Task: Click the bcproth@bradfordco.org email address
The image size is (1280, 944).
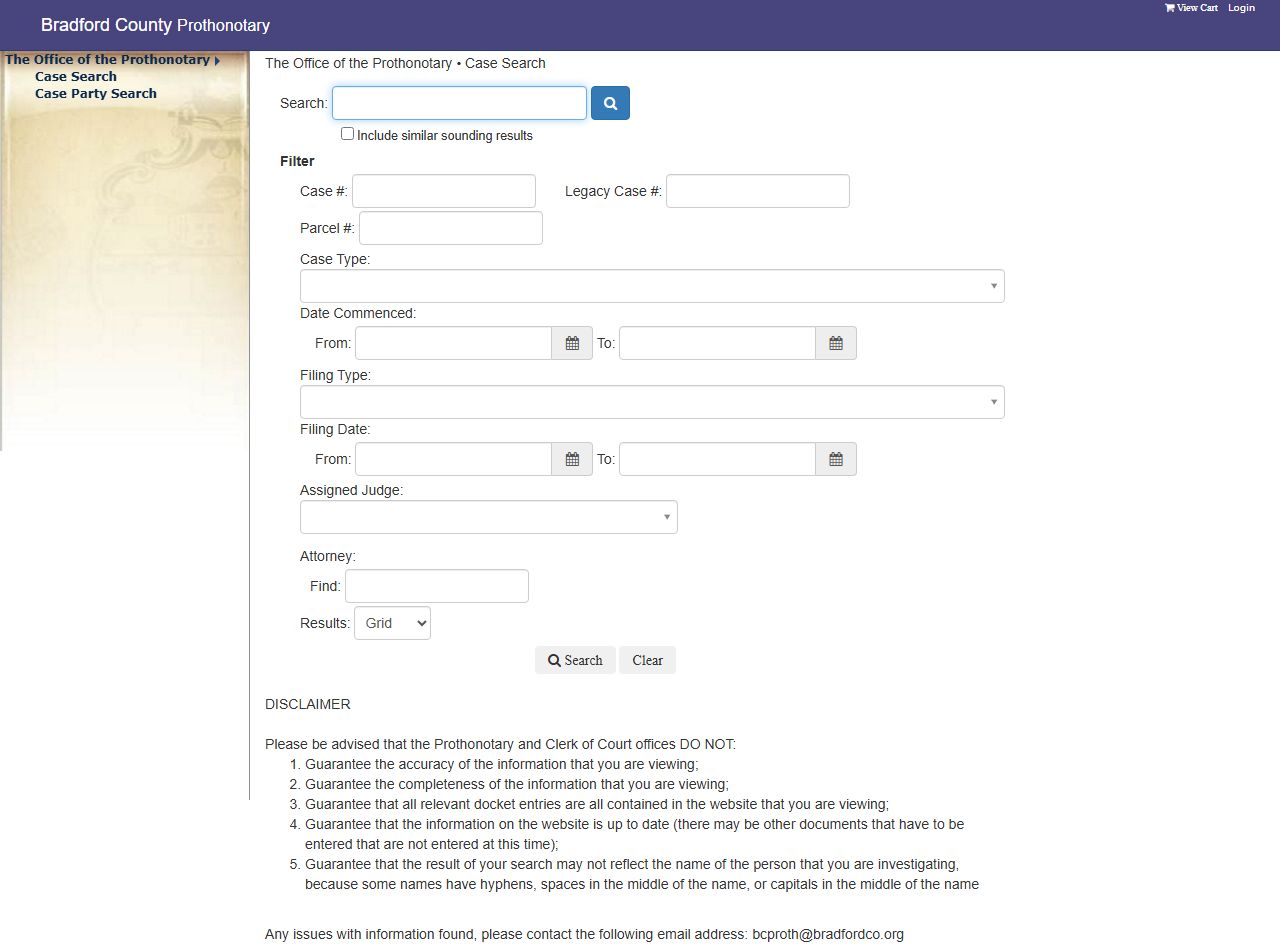Action: (x=828, y=934)
